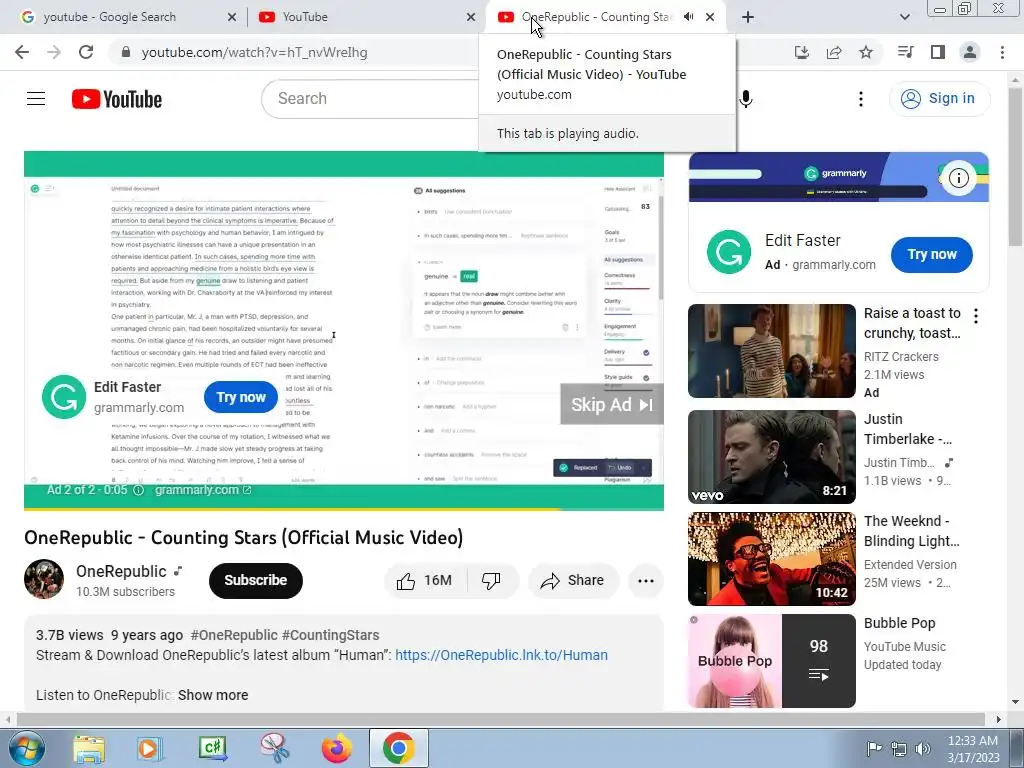The image size is (1024, 768).
Task: Click Try now in the sidebar Grammarly ad
Action: 931,255
